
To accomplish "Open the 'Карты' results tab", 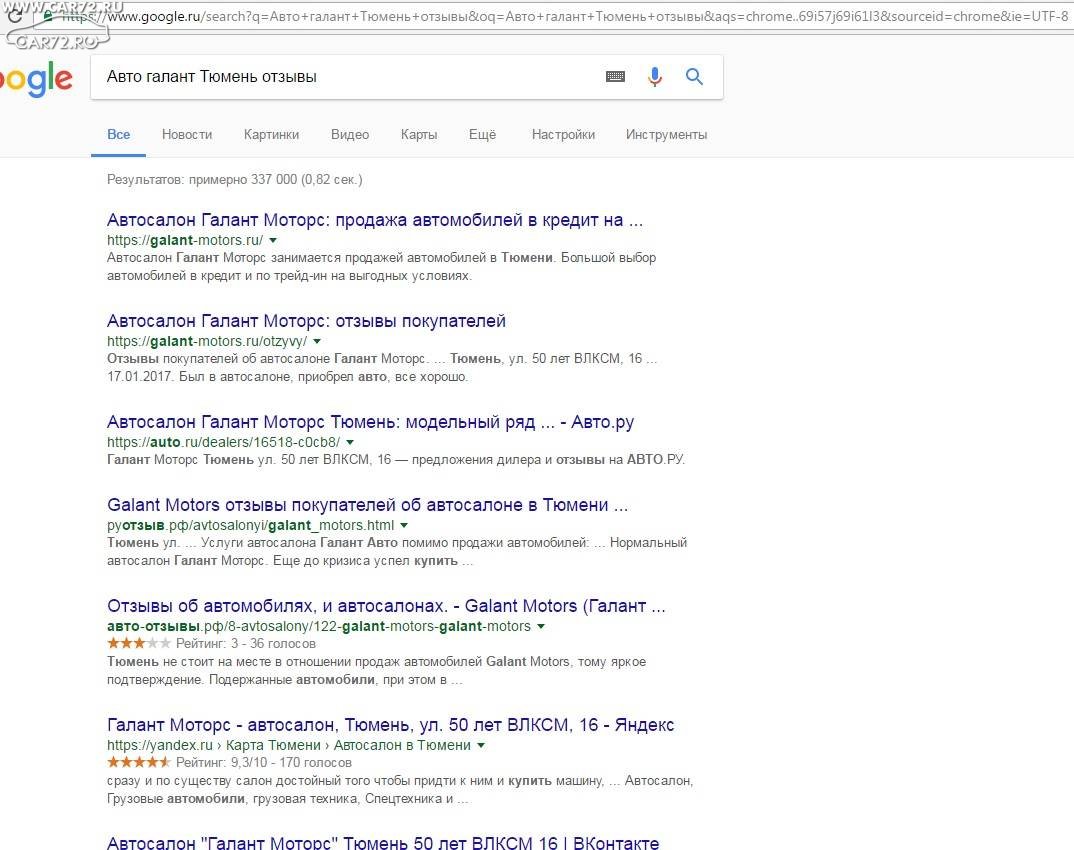I will pos(419,134).
